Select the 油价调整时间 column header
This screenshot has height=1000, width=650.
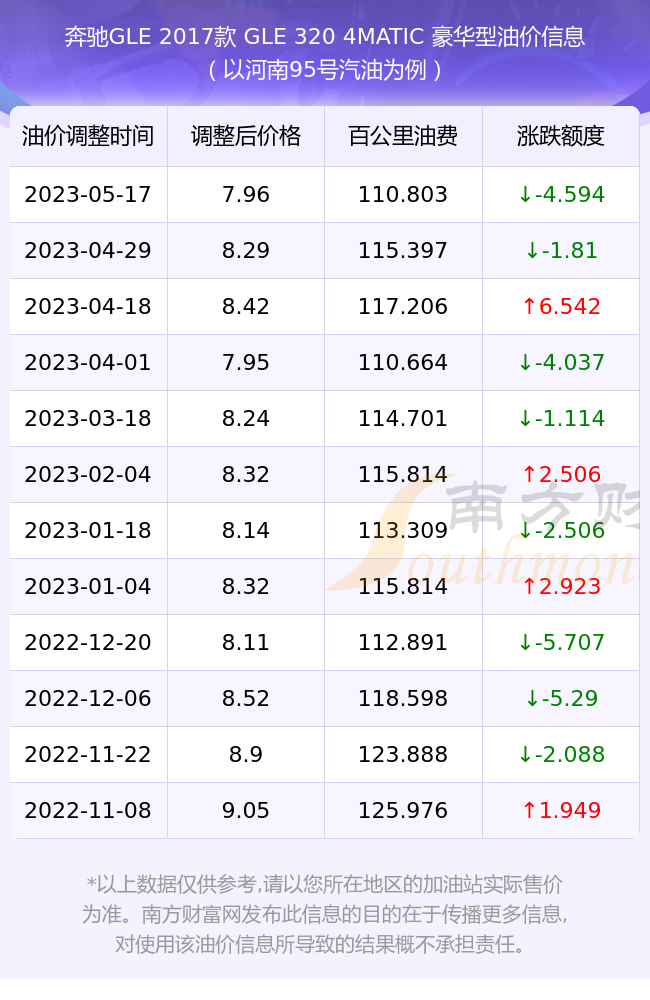[88, 136]
